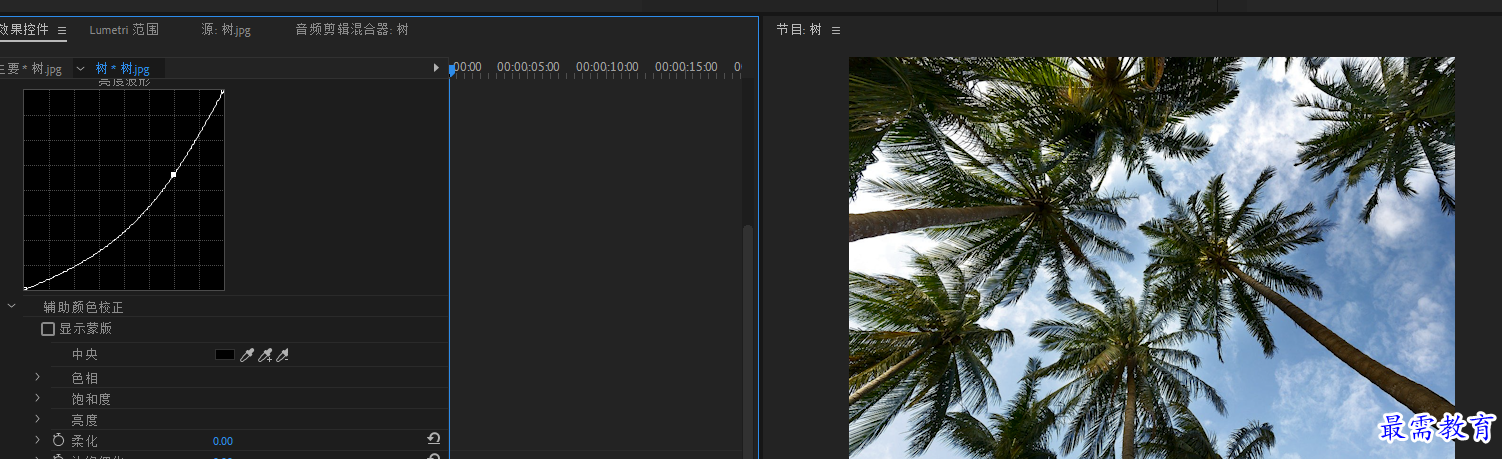Click the effect controls vertical scrollbar
Screen dimensions: 1502x459
click(x=746, y=342)
